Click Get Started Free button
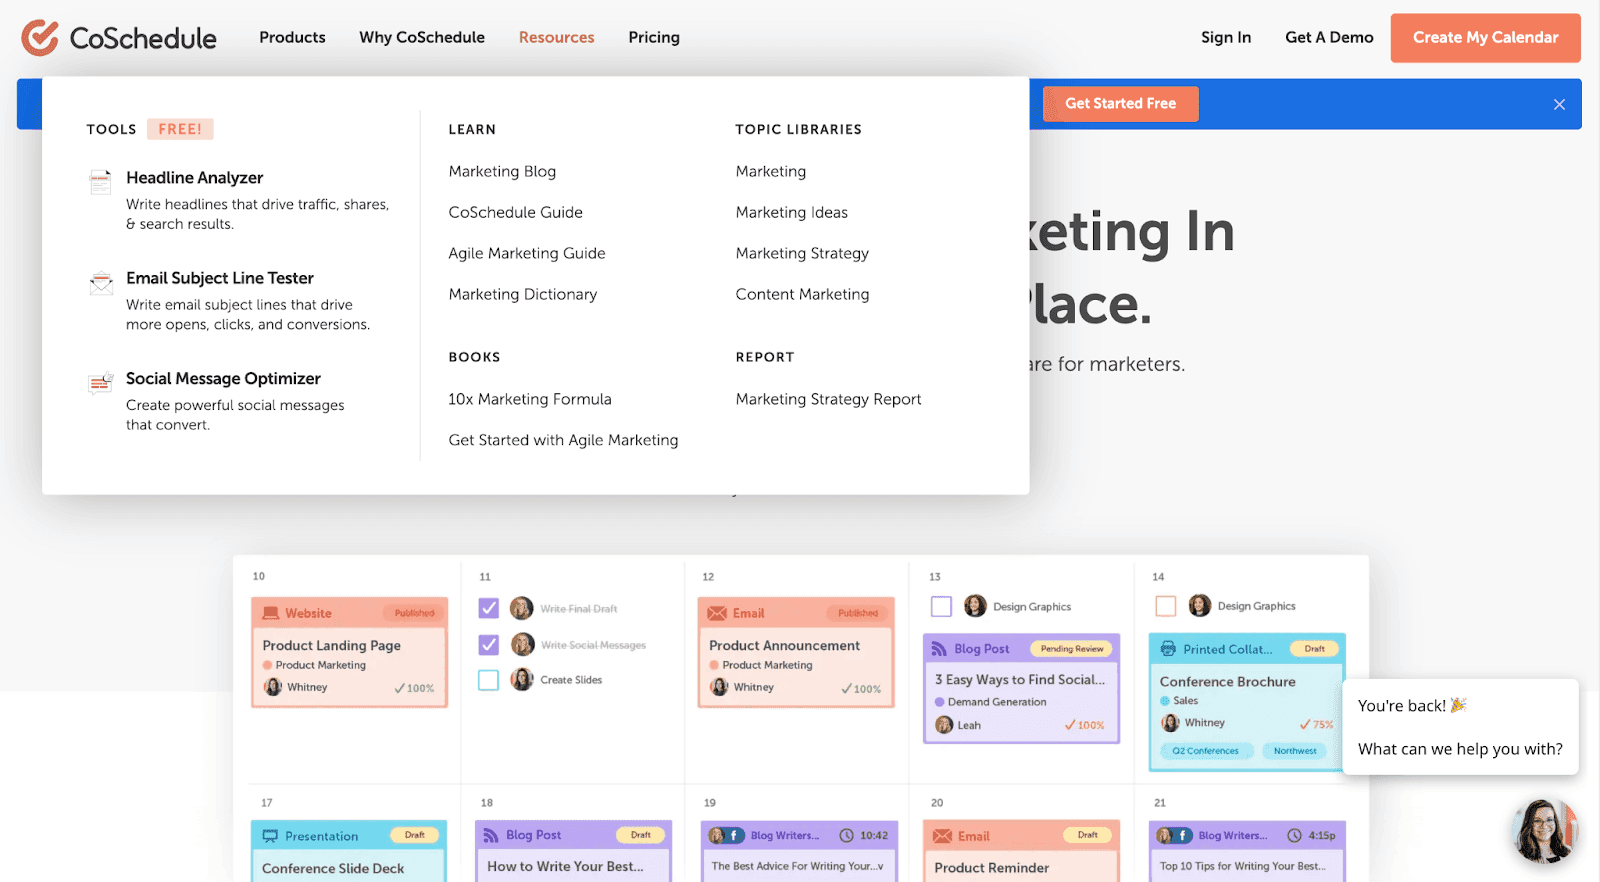Screen dimensions: 1600x882 [1120, 104]
